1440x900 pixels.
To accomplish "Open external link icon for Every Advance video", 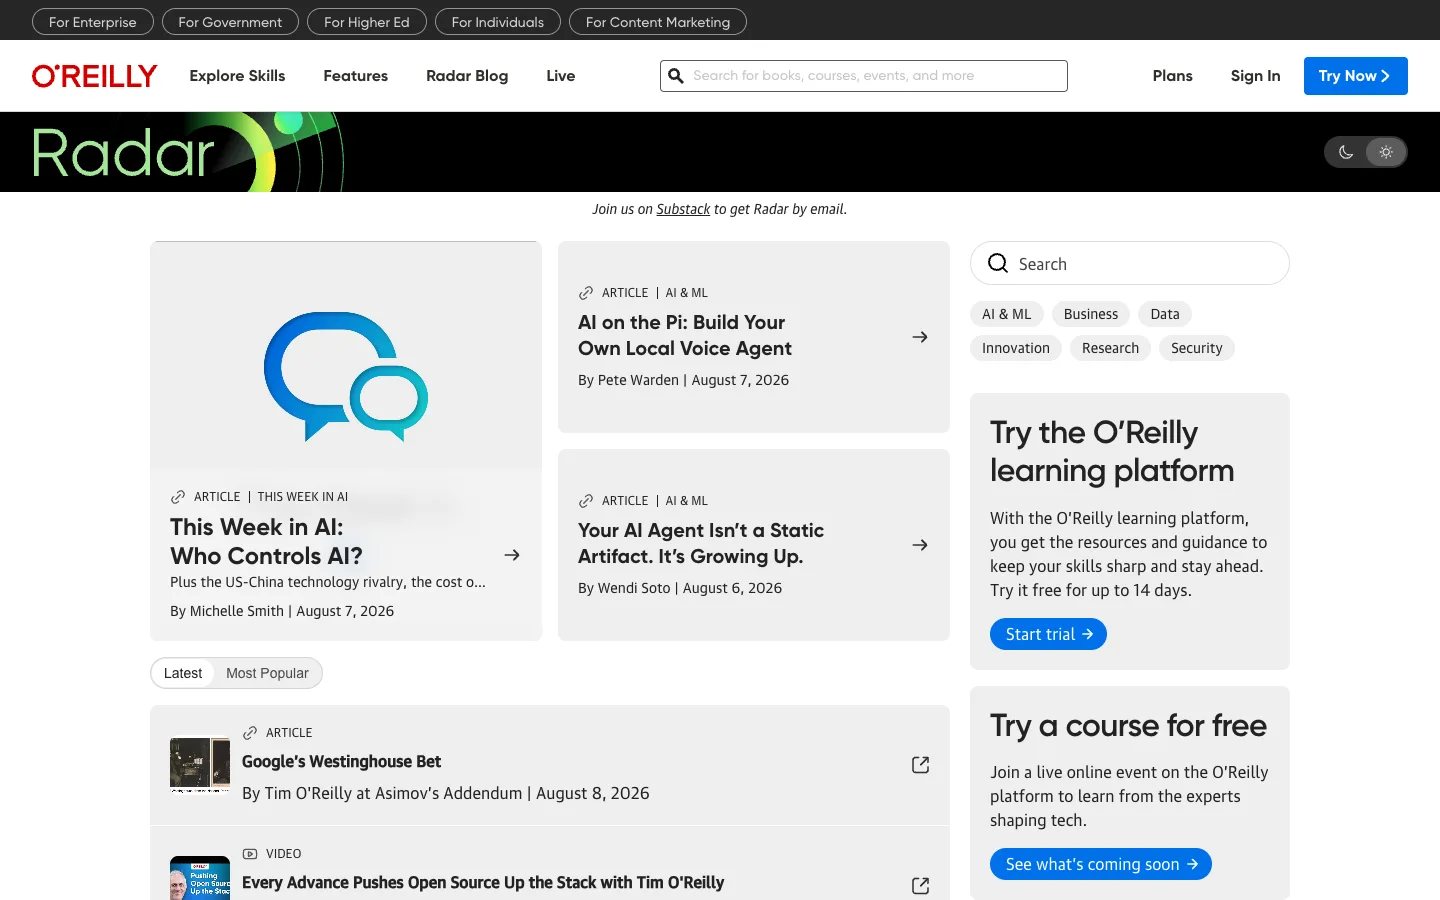I will click(921, 886).
